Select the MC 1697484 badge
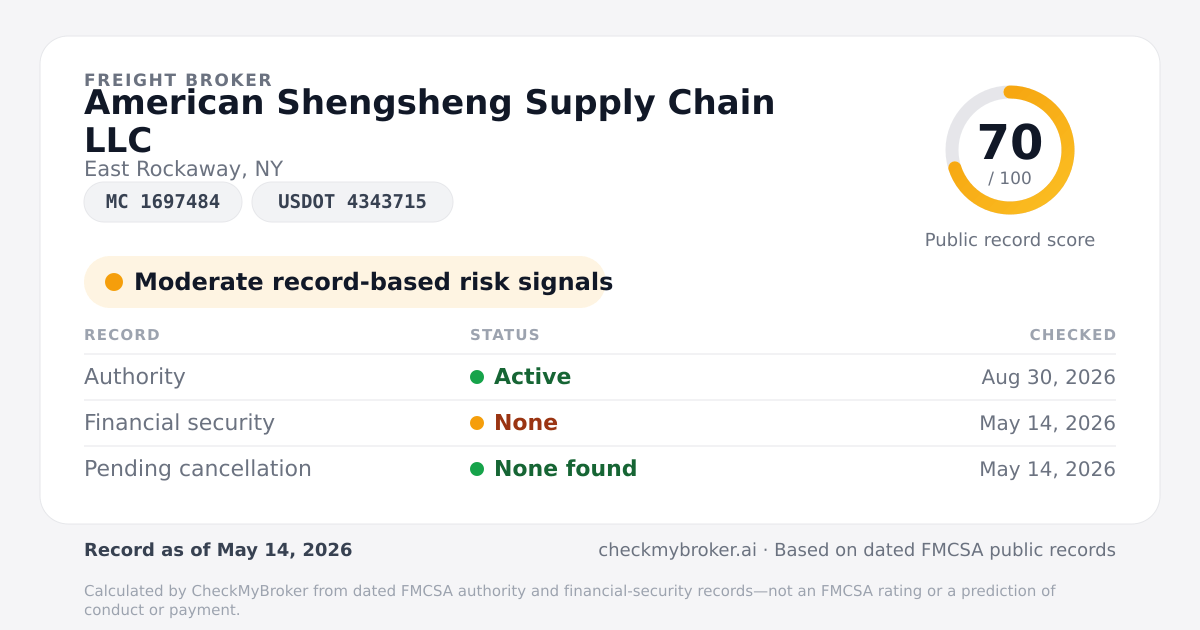The width and height of the screenshot is (1200, 630). tap(163, 202)
